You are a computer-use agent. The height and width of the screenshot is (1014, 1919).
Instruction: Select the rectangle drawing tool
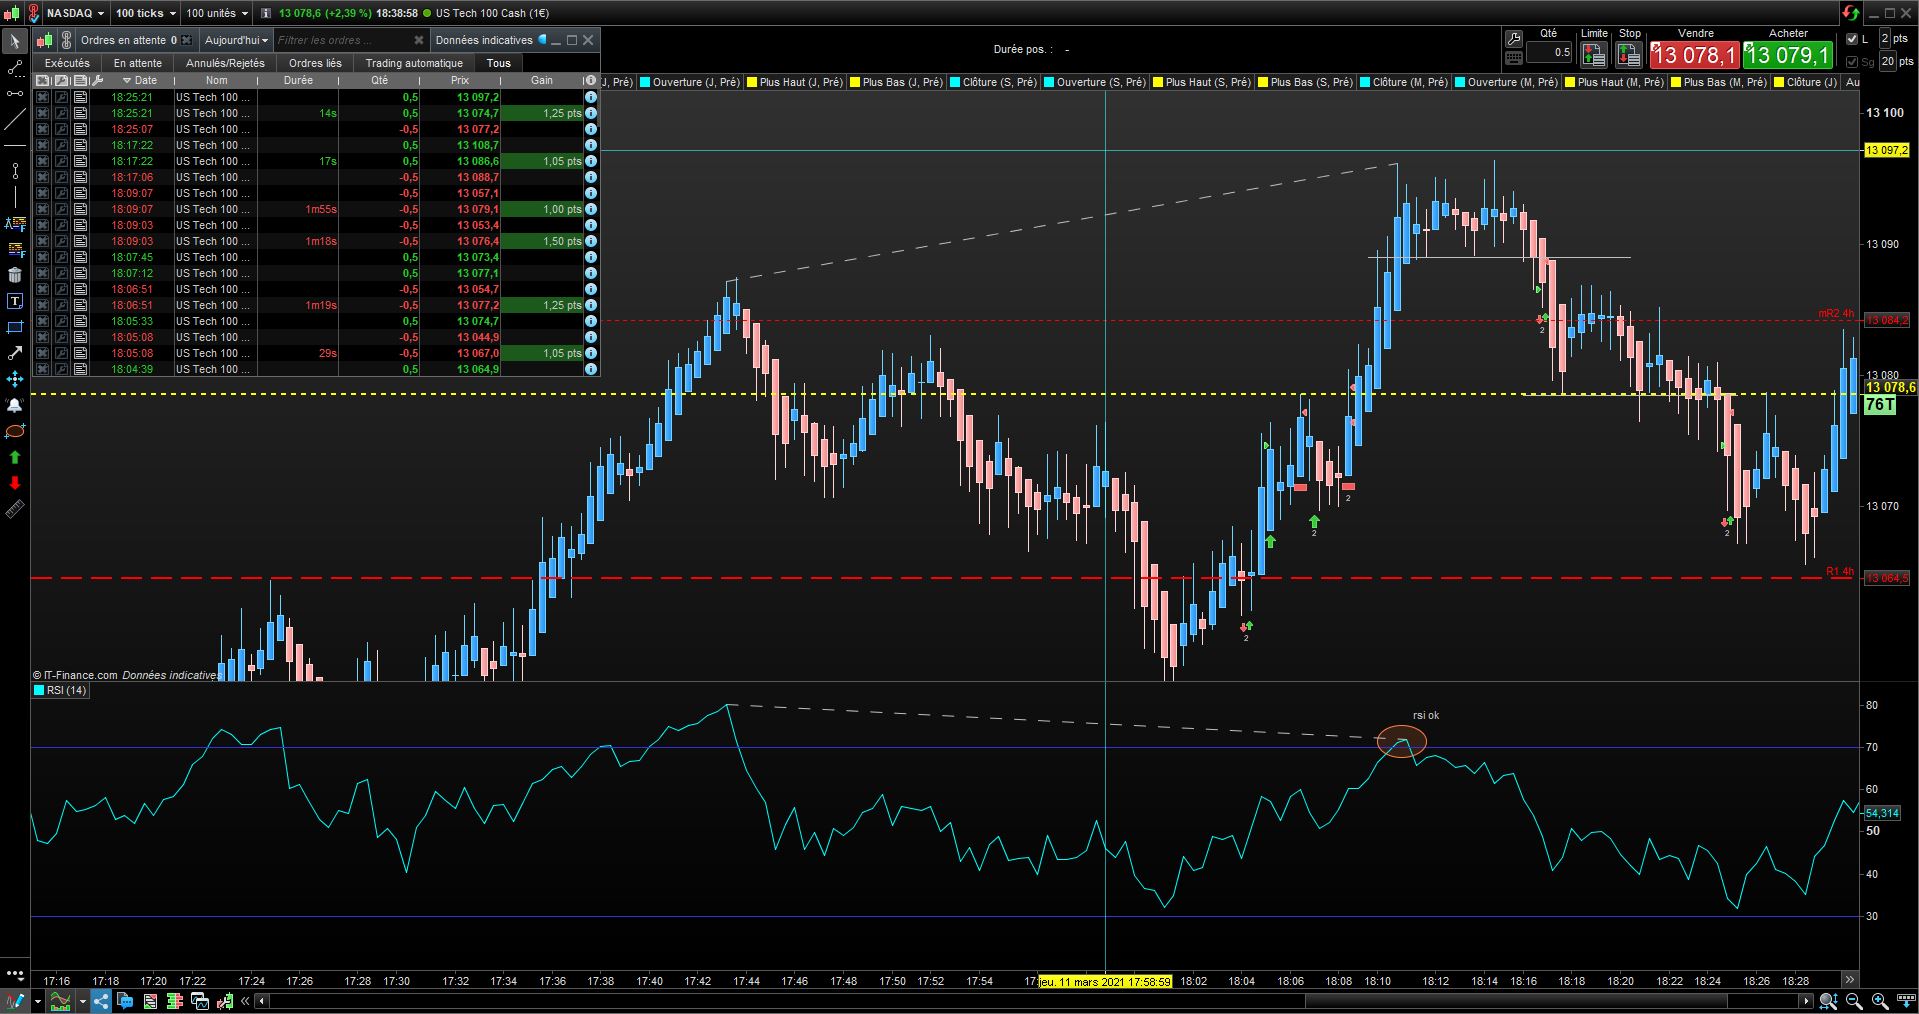[15, 327]
